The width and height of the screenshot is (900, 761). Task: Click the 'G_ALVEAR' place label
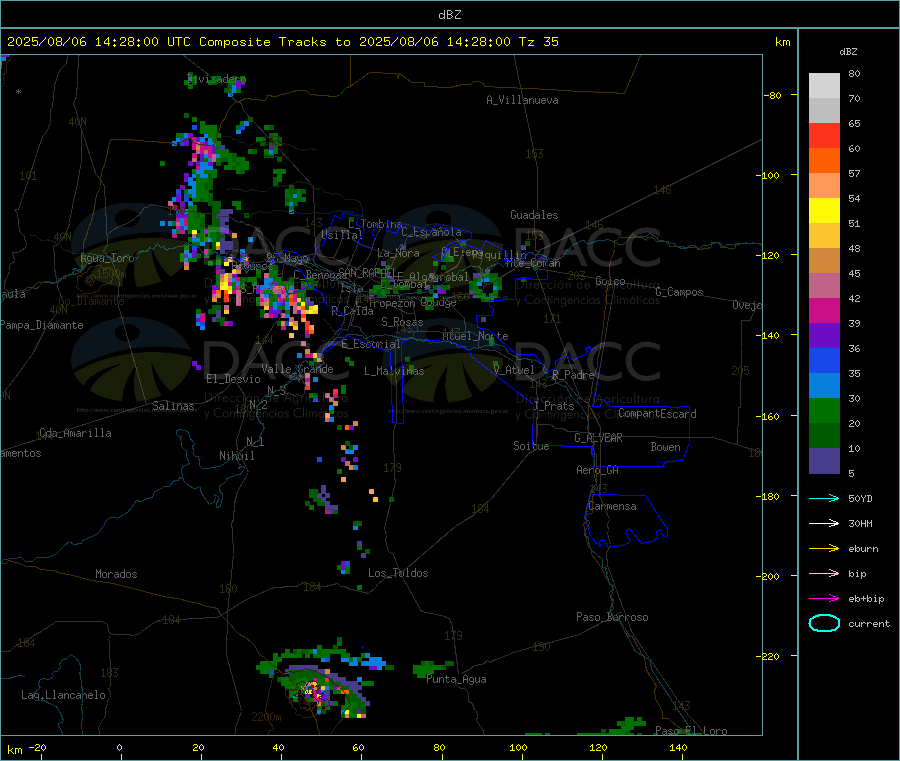(598, 438)
